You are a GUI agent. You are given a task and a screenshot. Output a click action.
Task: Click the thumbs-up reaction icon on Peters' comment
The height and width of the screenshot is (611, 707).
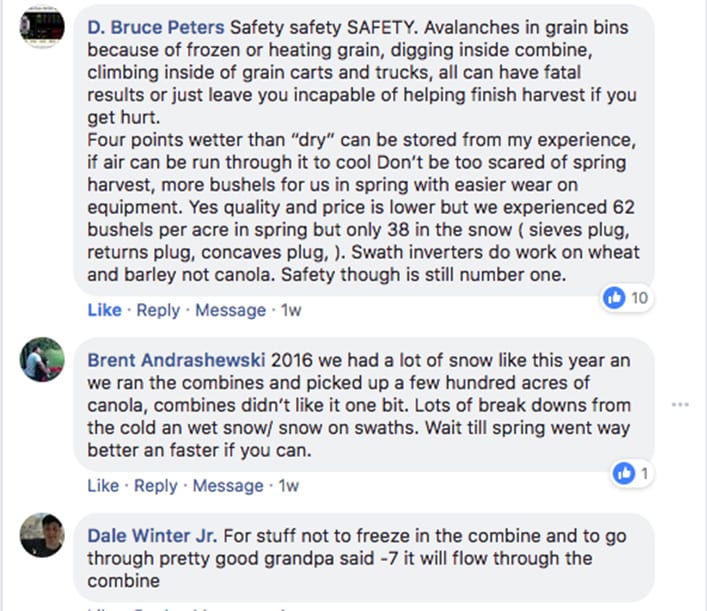coord(615,298)
